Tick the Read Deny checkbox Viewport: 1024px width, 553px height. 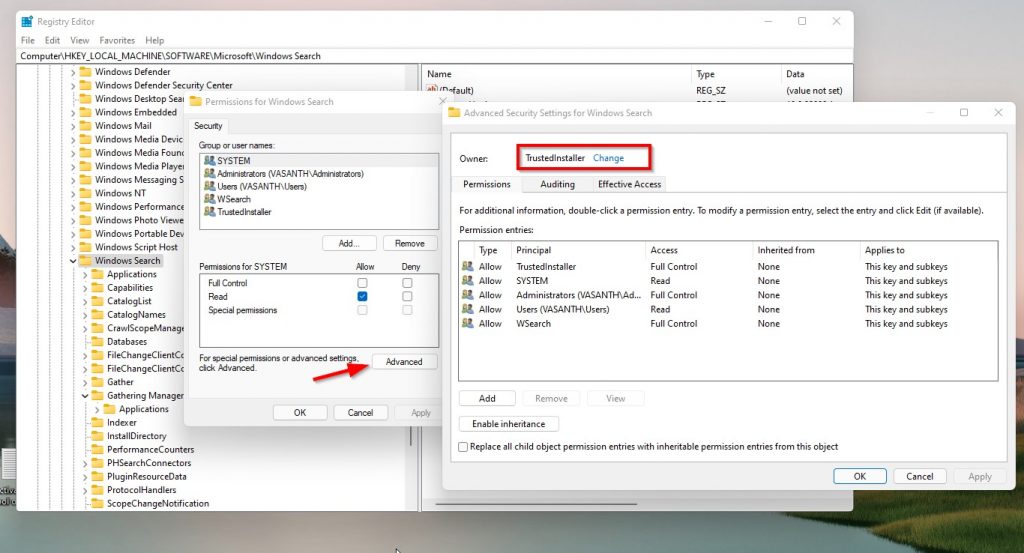point(408,296)
